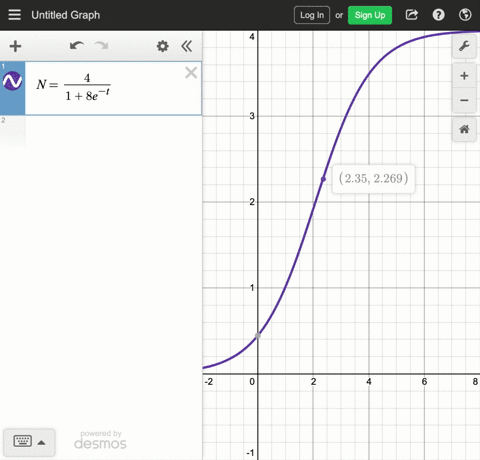
Task: Select the empty expression row 2
Action: pos(101,132)
